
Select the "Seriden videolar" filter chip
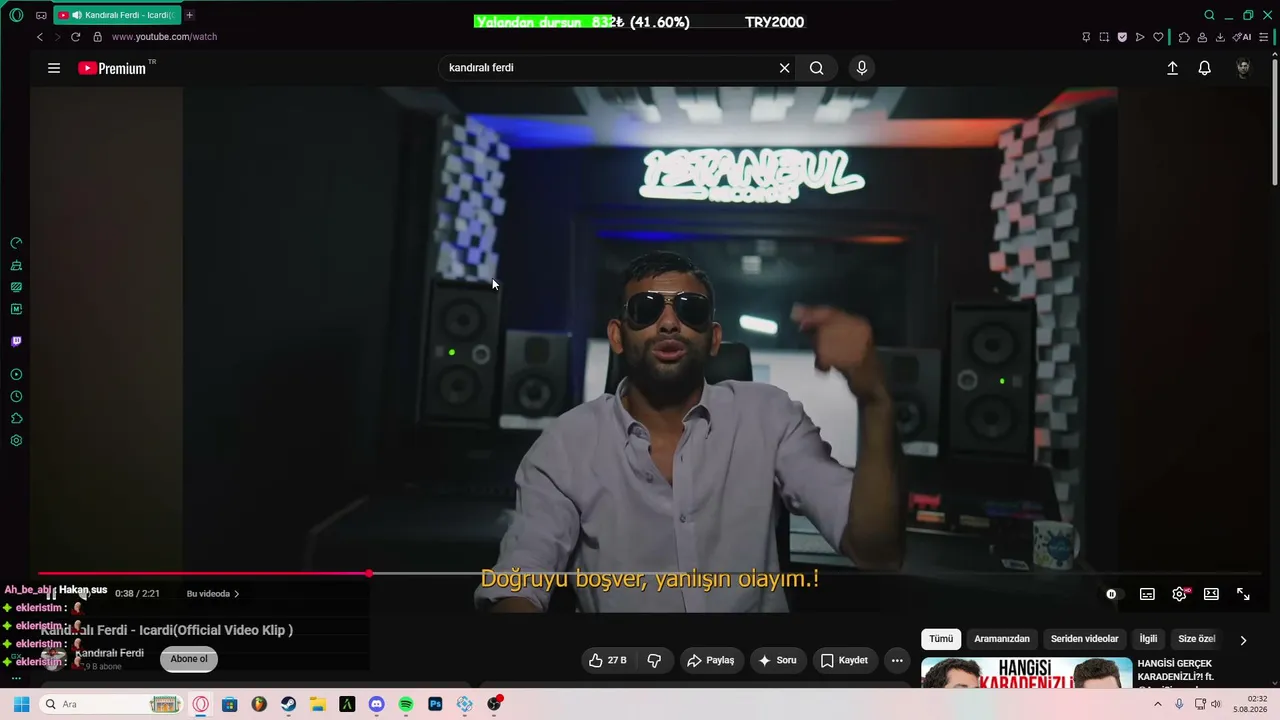[x=1085, y=639]
